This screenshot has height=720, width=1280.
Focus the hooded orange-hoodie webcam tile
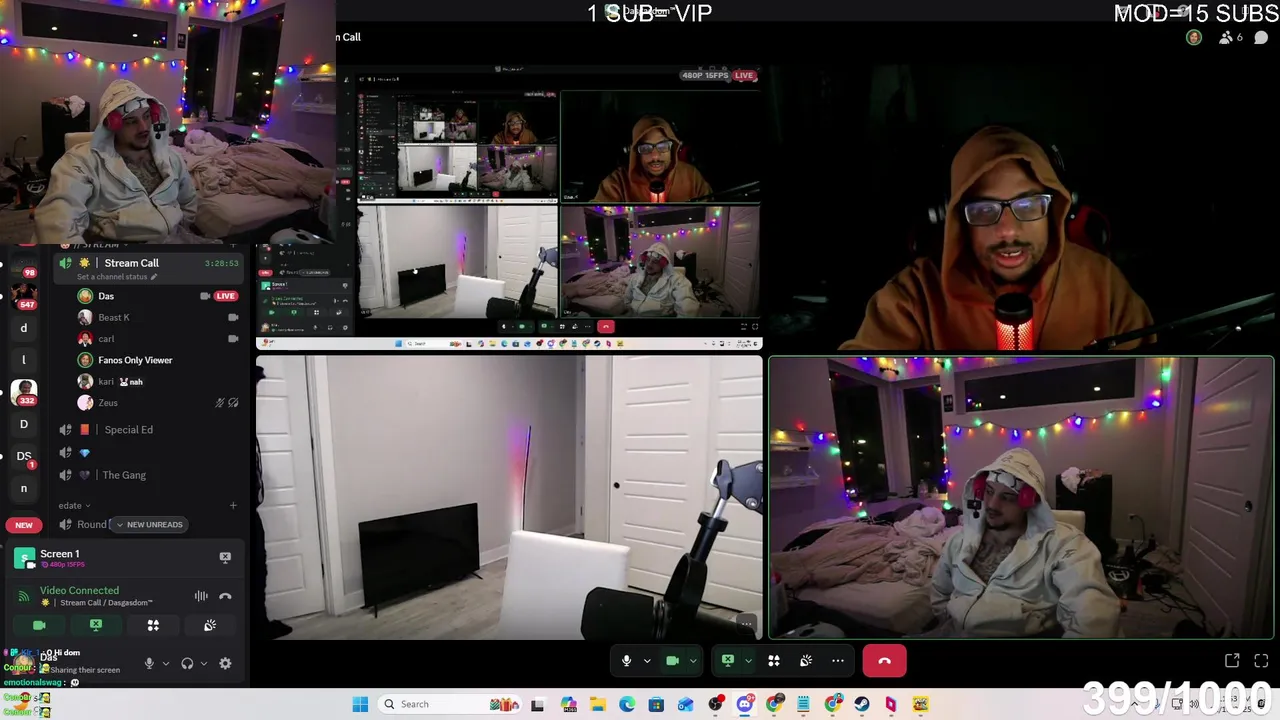pyautogui.click(x=1021, y=209)
